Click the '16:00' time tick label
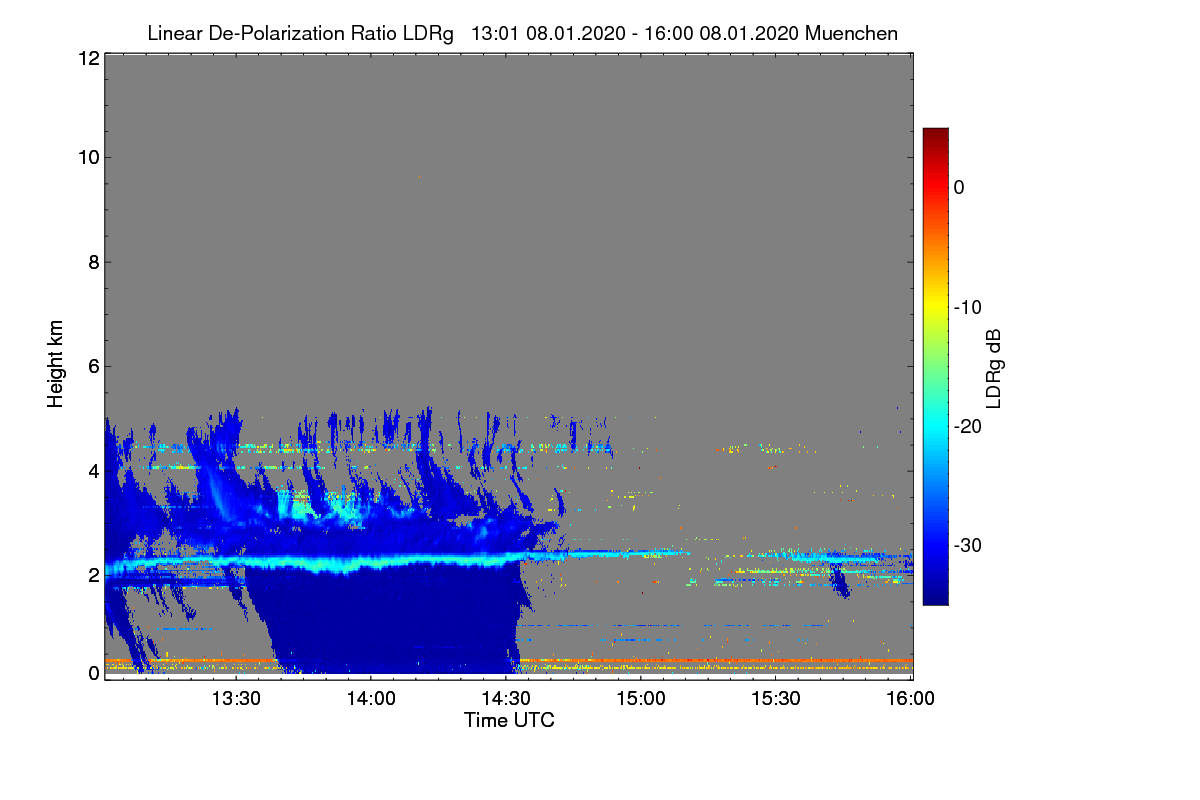 point(911,700)
